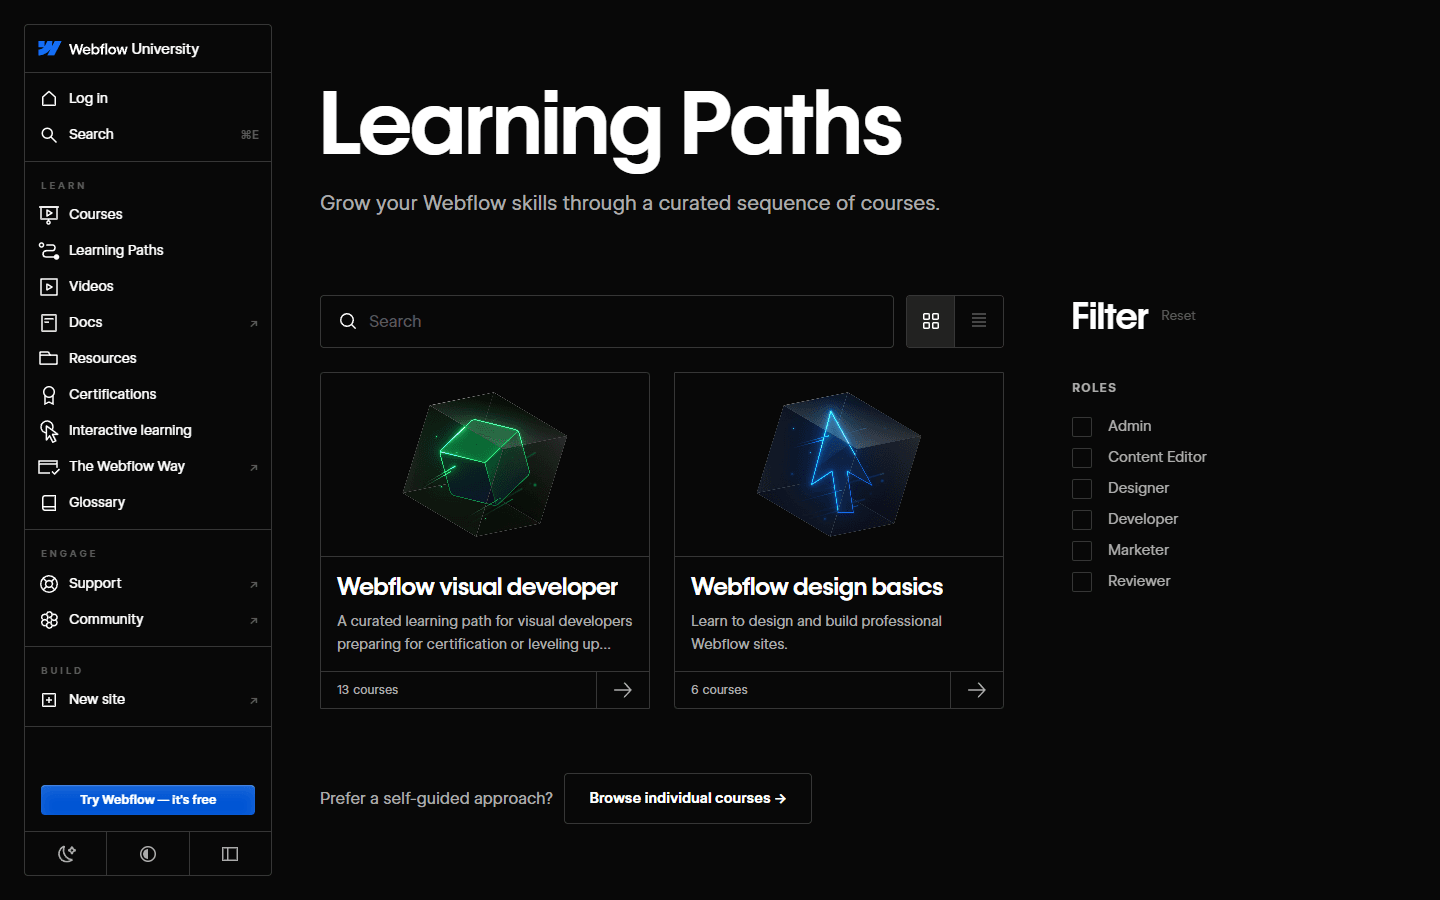
Task: Click the Learning Paths route icon
Action: [x=49, y=250]
